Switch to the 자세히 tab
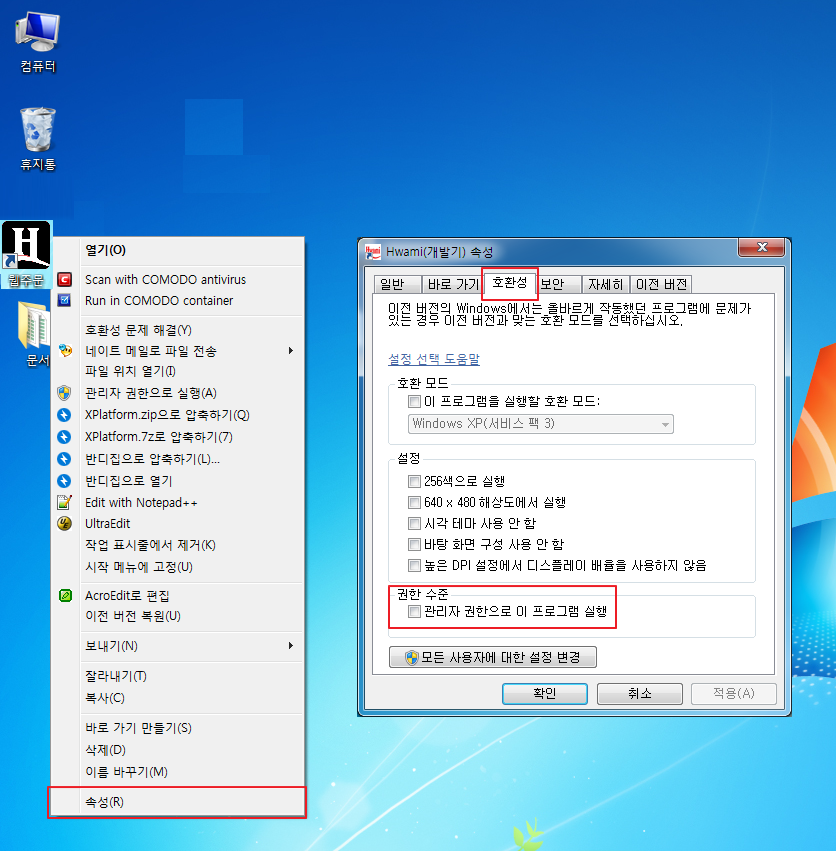The height and width of the screenshot is (851, 836). pyautogui.click(x=605, y=284)
